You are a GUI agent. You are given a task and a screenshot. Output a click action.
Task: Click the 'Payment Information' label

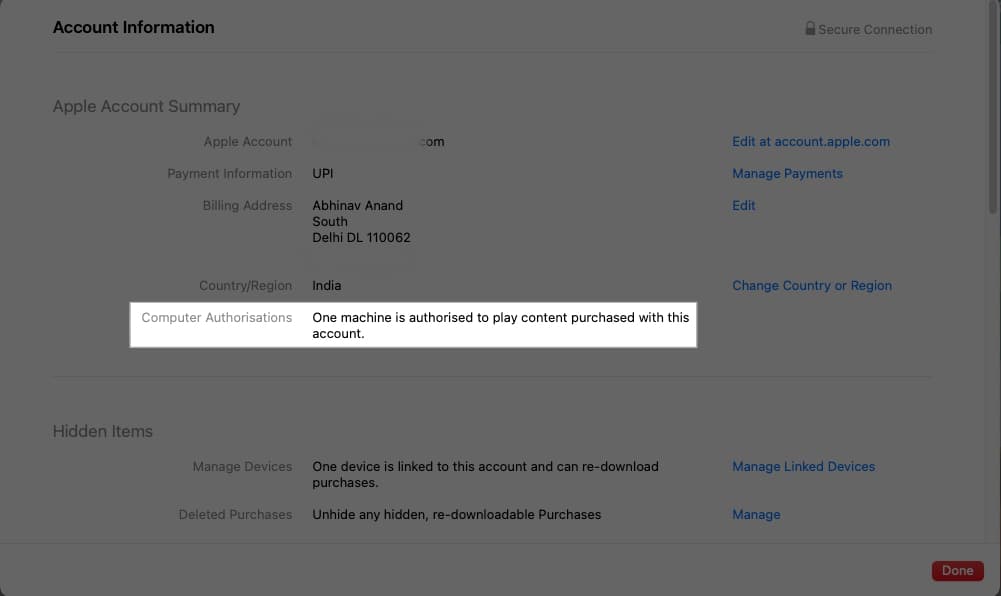[230, 174]
